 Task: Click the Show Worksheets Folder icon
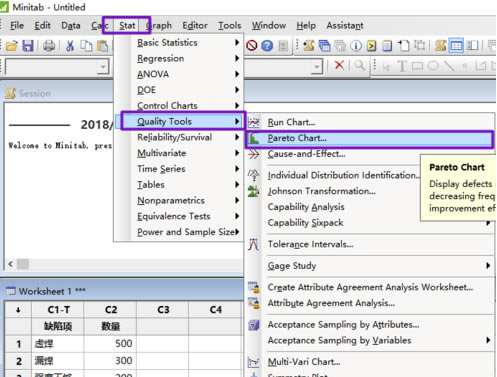pyautogui.click(x=324, y=45)
